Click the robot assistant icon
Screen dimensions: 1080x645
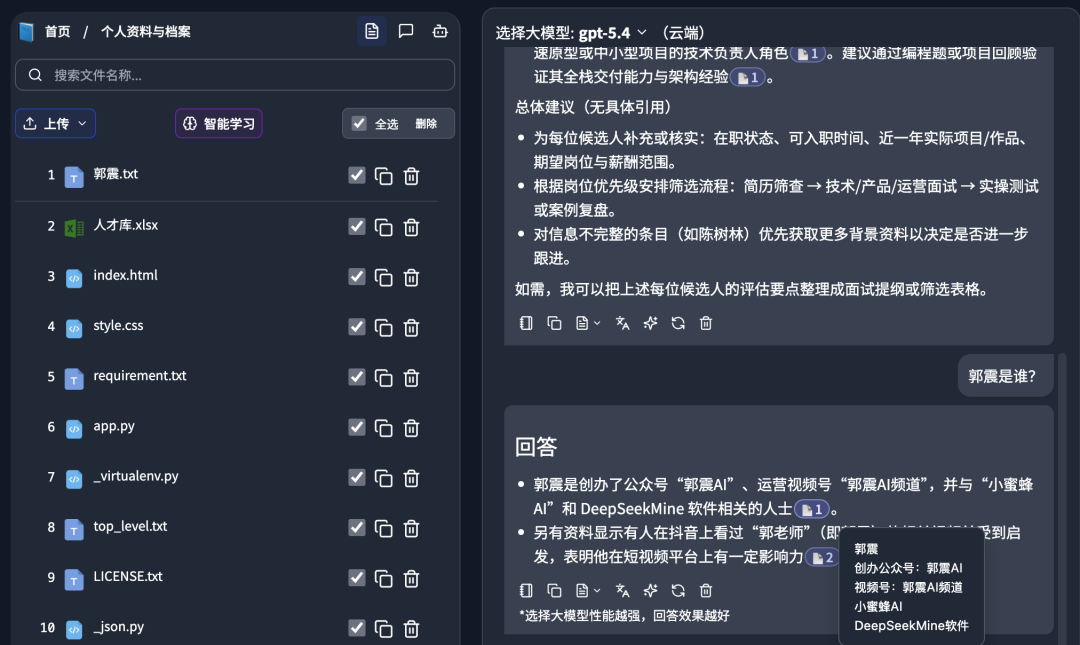(x=440, y=31)
